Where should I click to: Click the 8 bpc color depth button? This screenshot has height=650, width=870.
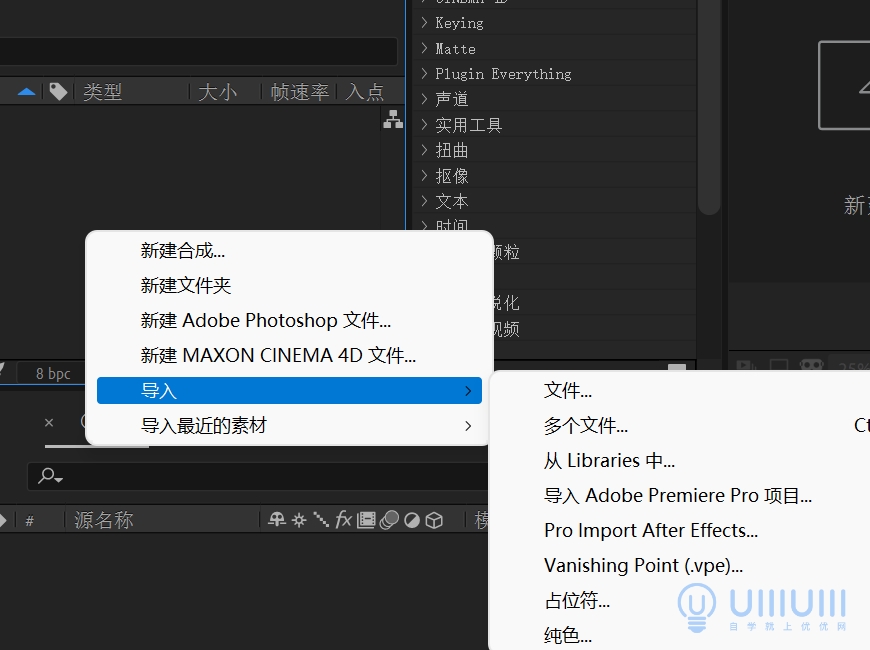[53, 374]
